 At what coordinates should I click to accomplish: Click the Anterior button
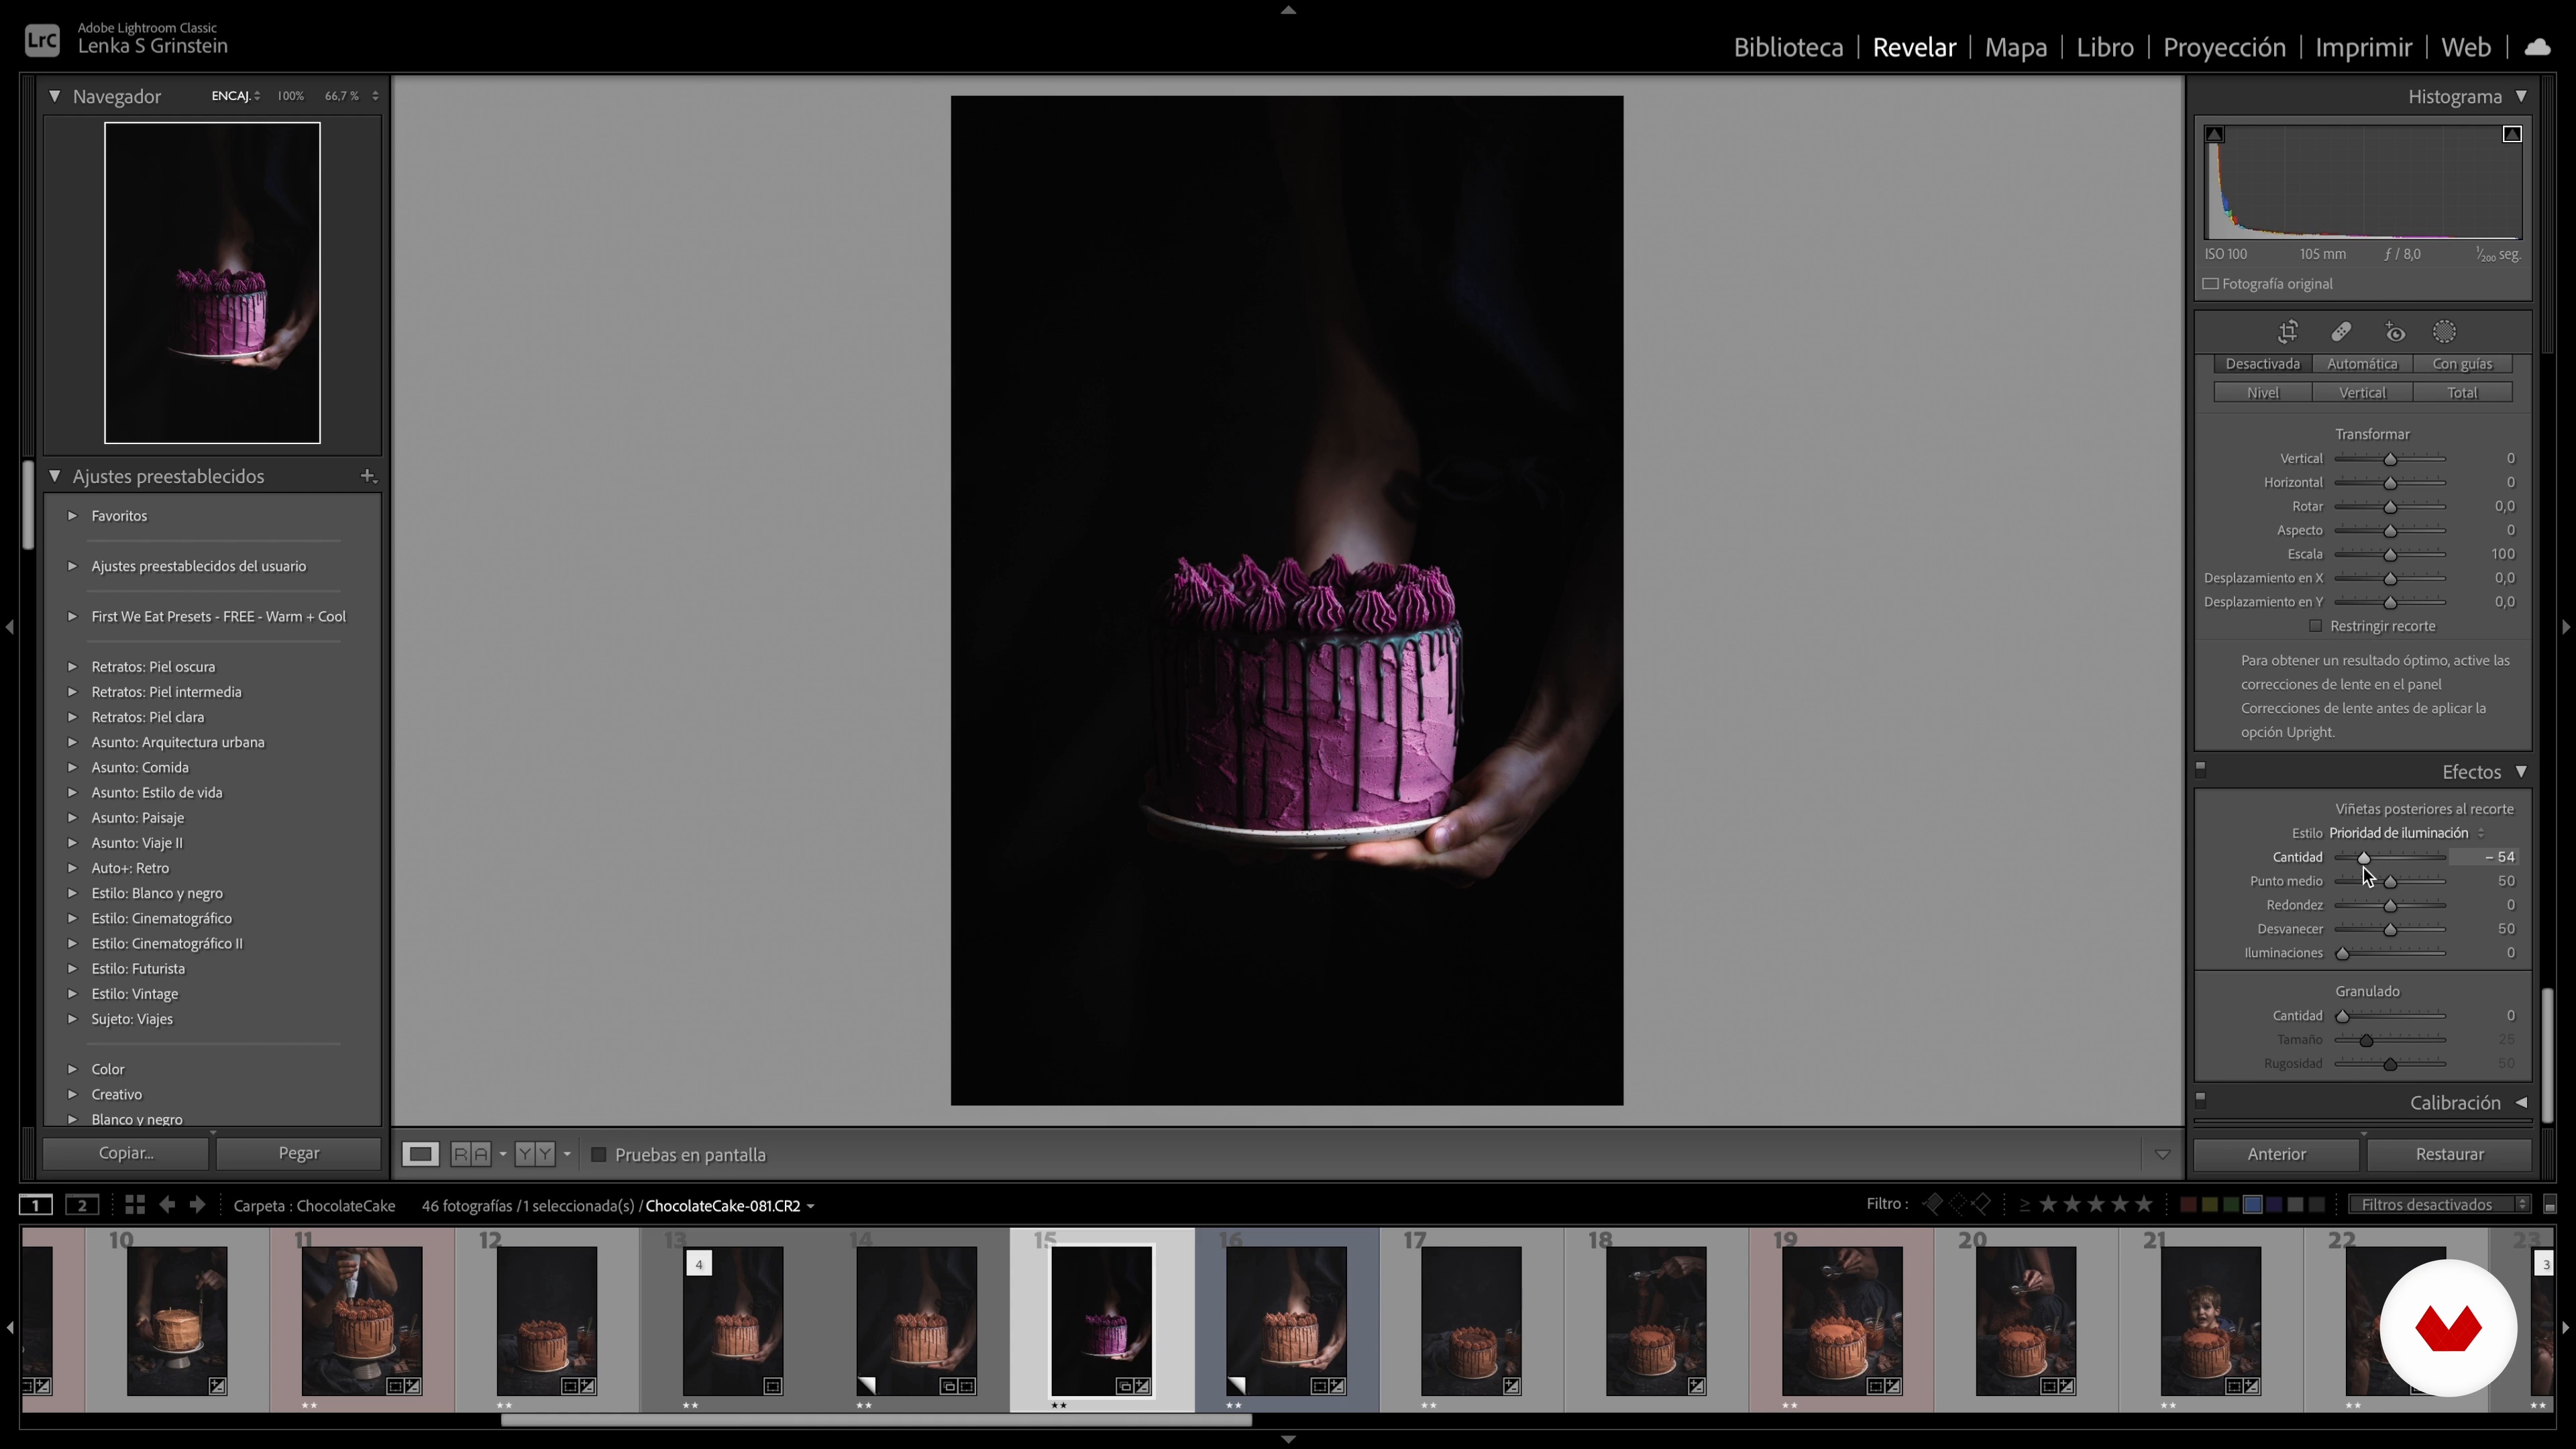[2276, 1154]
